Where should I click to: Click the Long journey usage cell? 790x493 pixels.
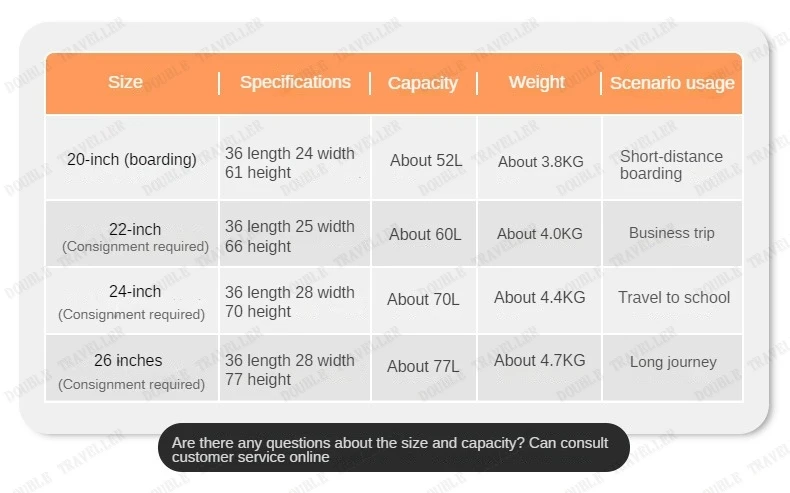pyautogui.click(x=672, y=362)
